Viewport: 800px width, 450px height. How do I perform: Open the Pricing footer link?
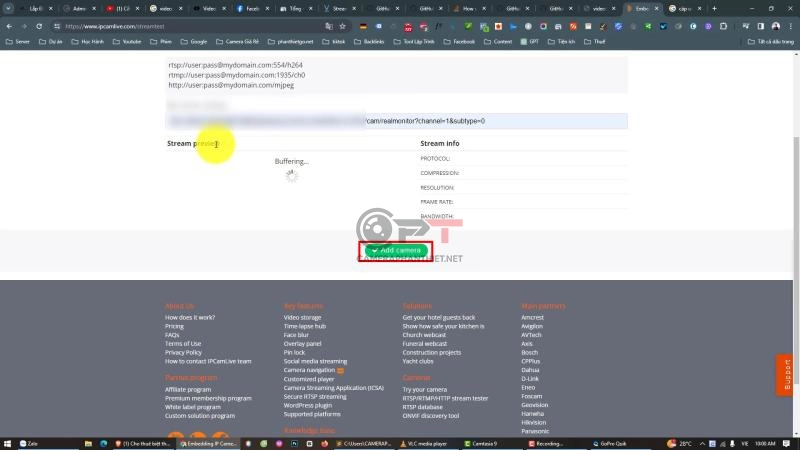coord(174,326)
